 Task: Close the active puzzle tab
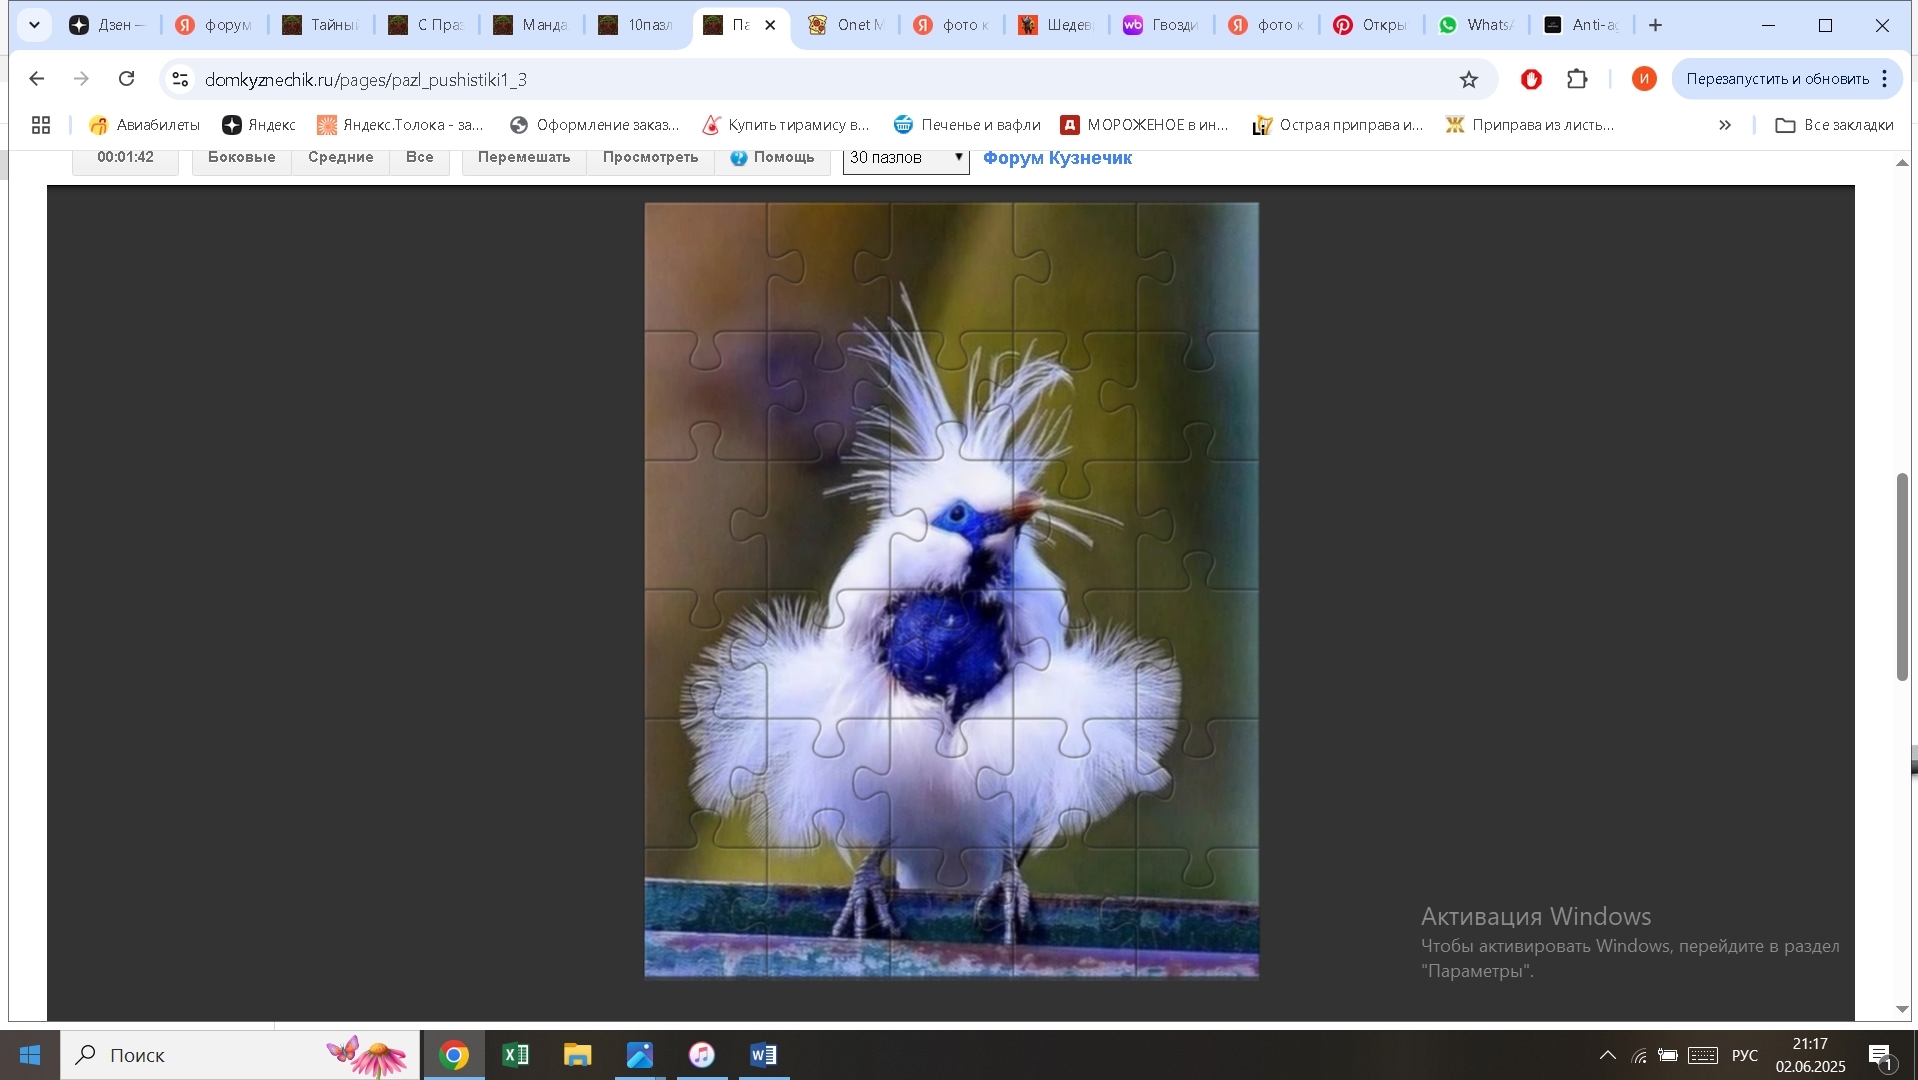click(770, 25)
